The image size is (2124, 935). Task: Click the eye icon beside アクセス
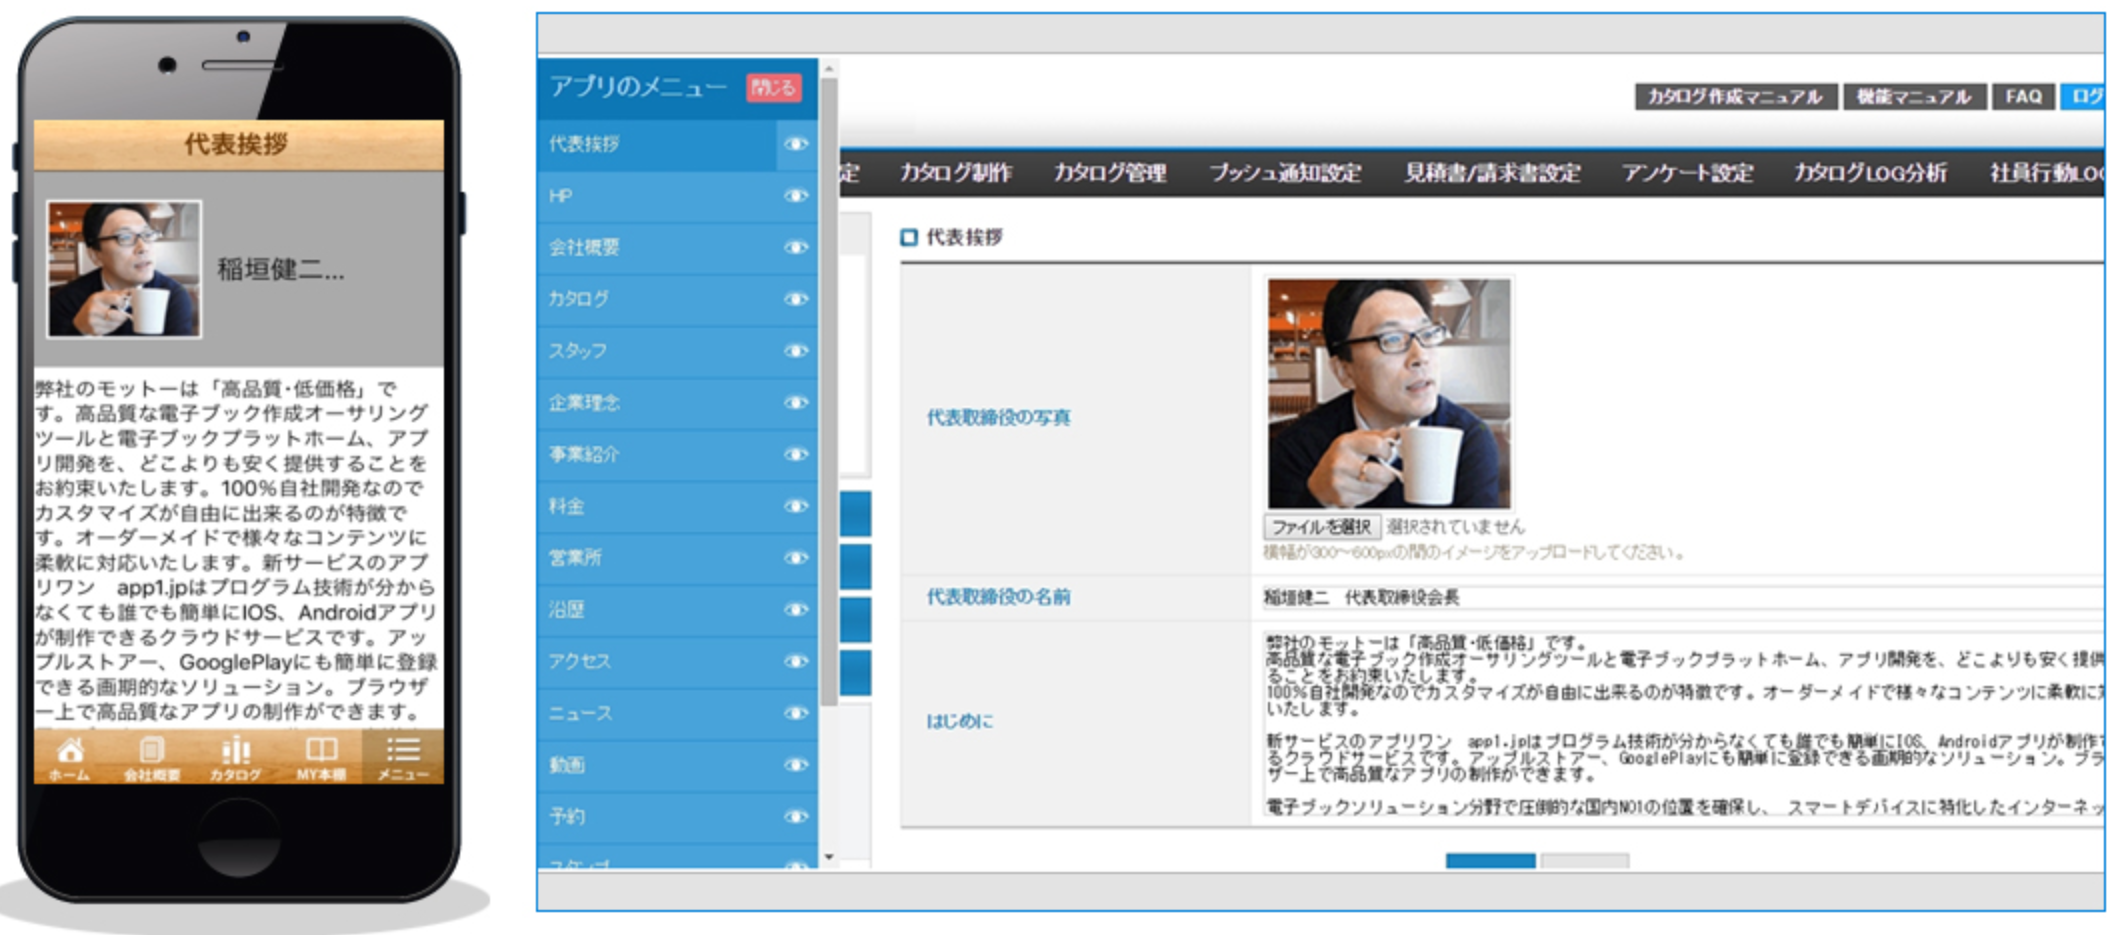[x=796, y=661]
